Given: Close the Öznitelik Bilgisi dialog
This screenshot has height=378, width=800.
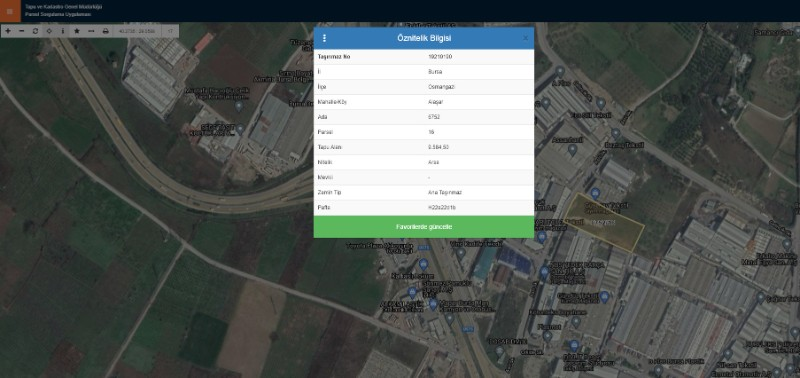Looking at the screenshot, I should pos(526,38).
